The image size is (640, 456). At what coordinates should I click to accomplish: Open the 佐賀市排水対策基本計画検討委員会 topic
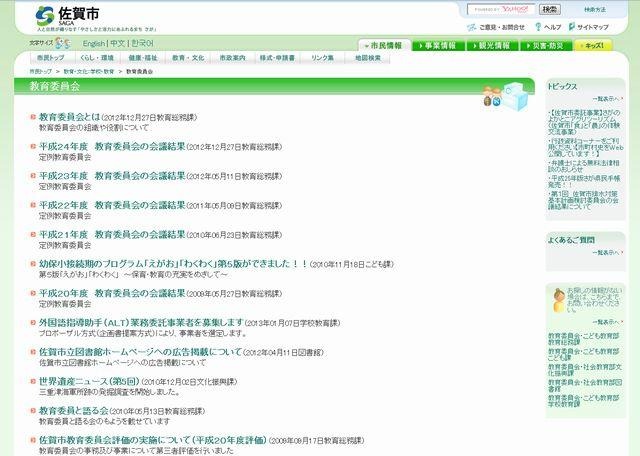(x=583, y=200)
